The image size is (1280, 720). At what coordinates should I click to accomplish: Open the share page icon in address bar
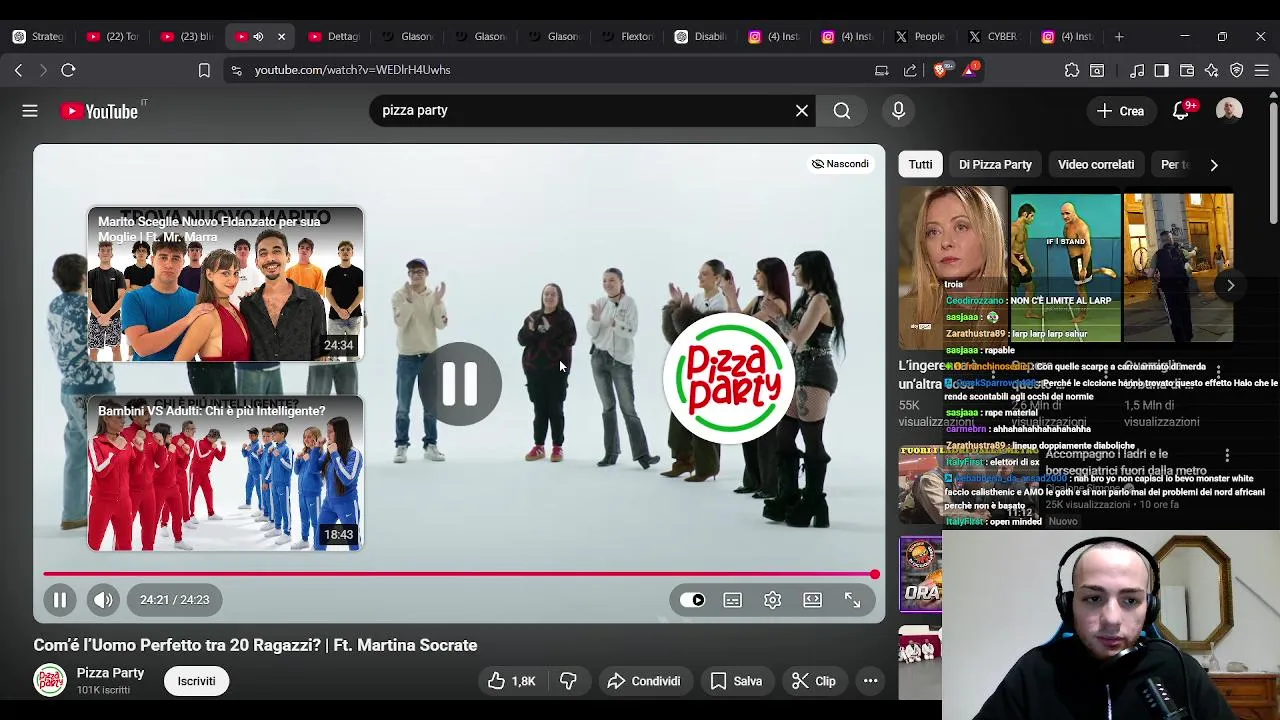pos(910,70)
